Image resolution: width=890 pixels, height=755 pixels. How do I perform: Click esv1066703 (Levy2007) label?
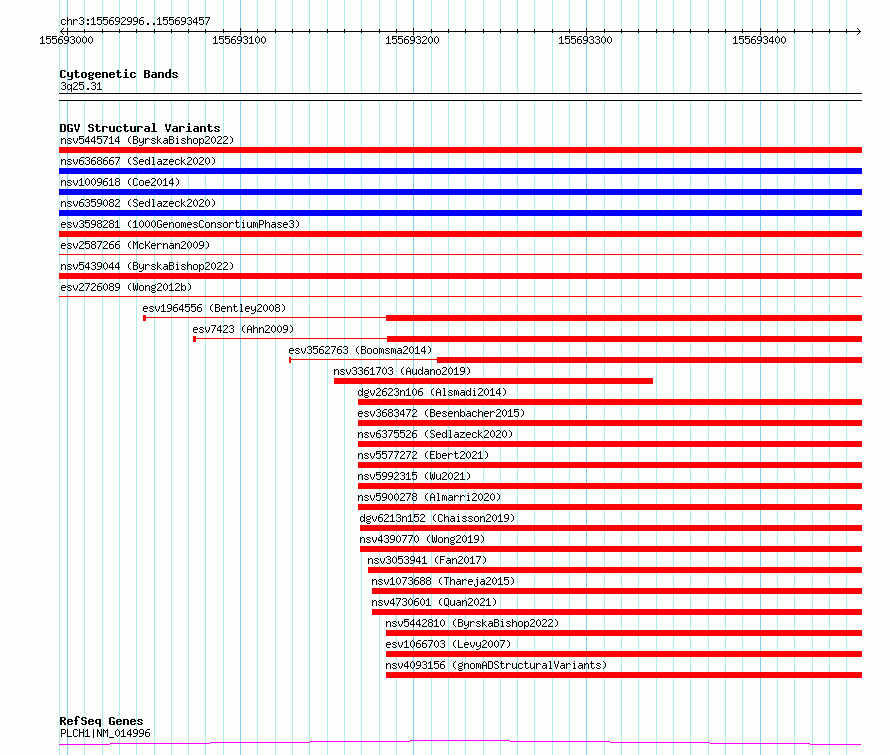pos(448,644)
